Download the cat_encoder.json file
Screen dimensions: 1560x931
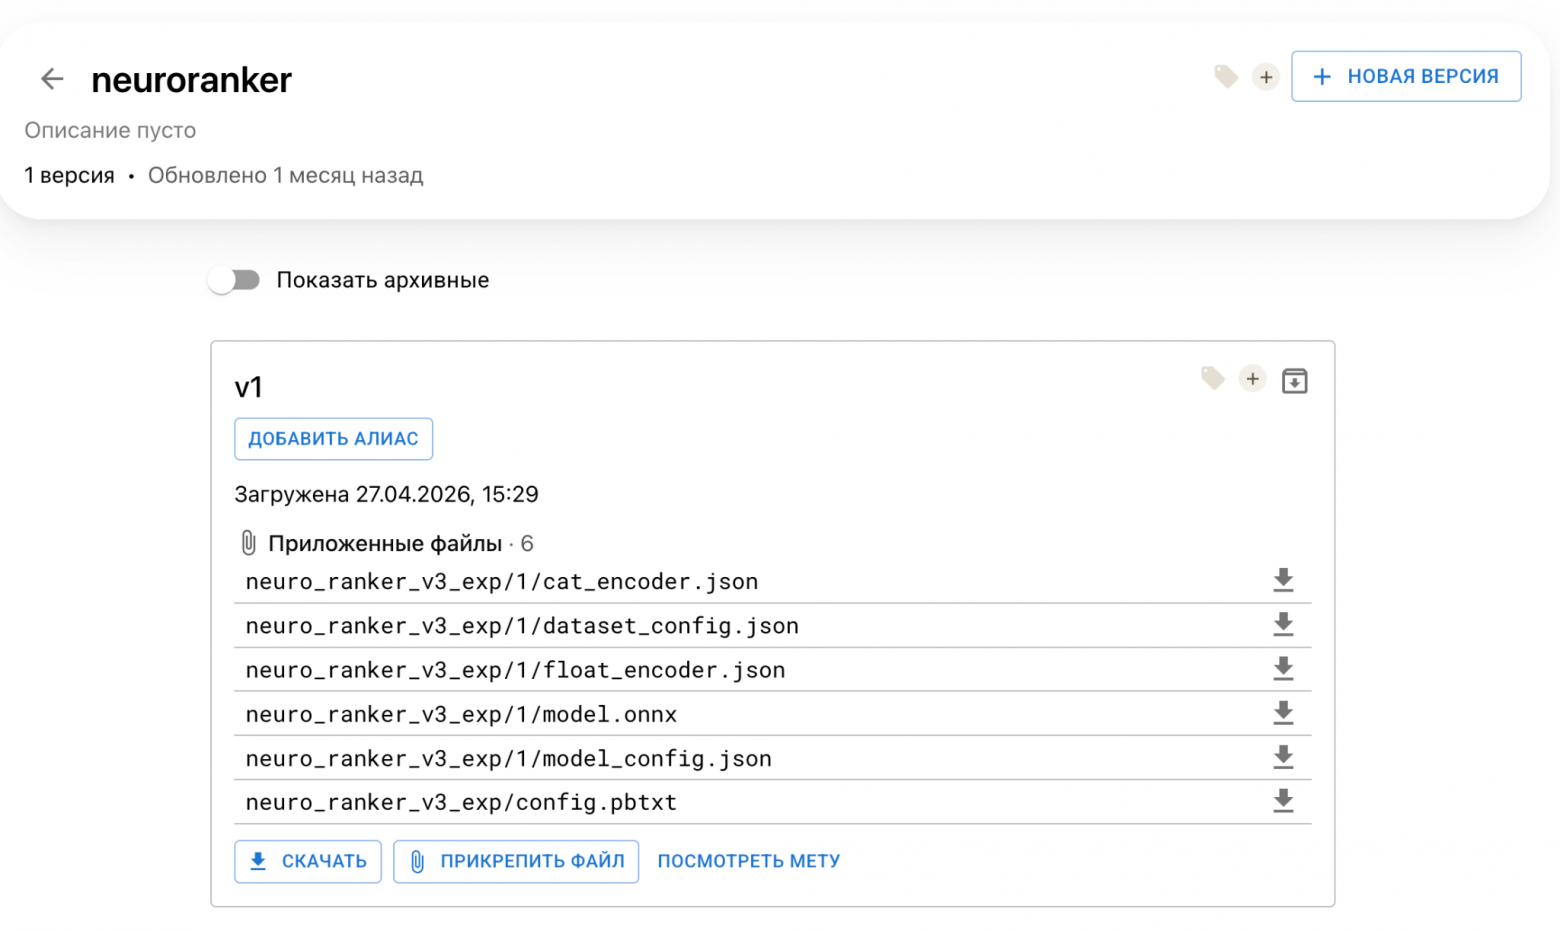(x=1283, y=581)
